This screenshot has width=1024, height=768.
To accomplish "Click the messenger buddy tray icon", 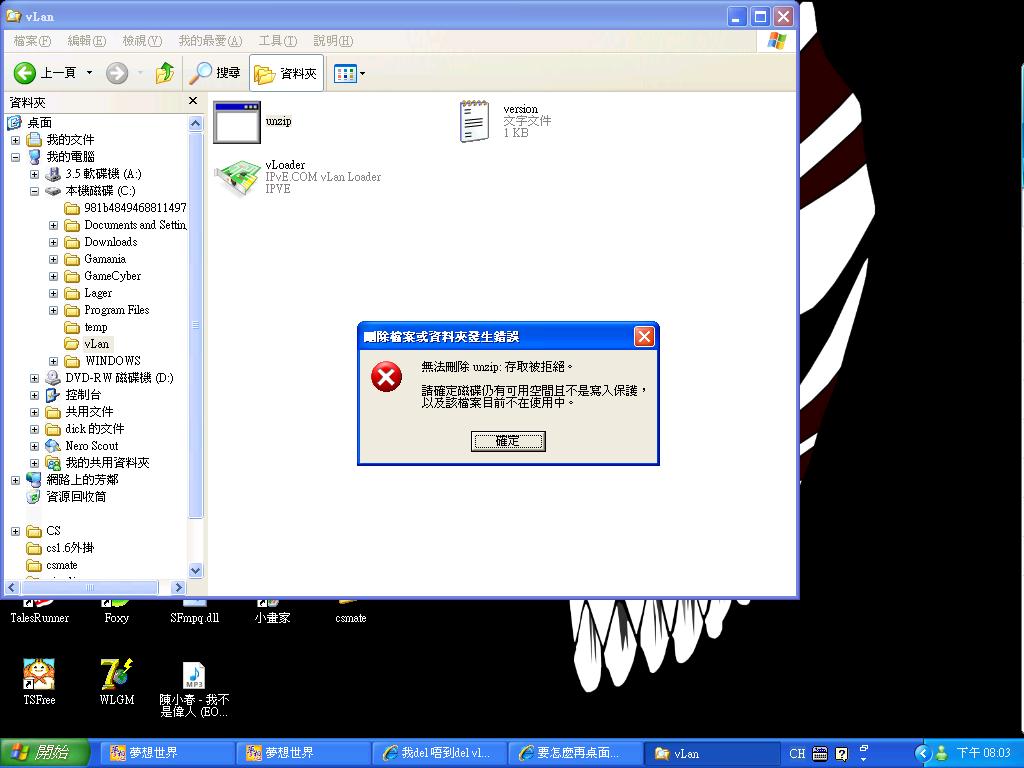I will (x=942, y=754).
